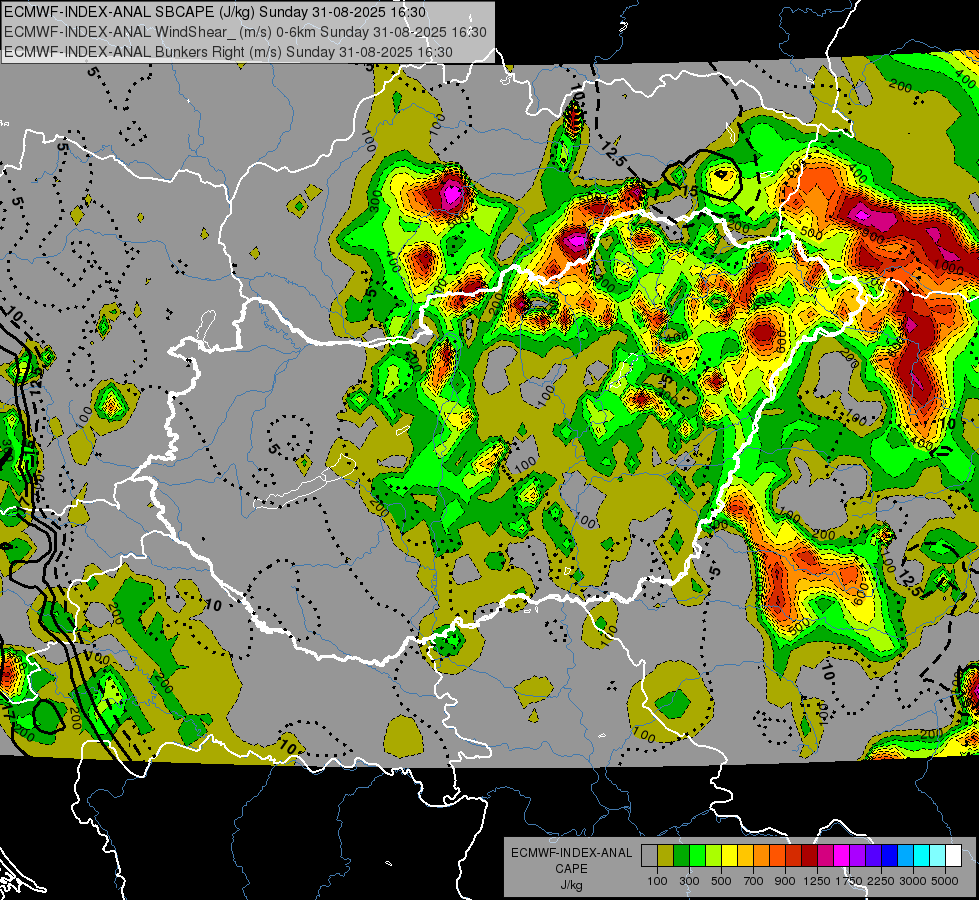This screenshot has width=979, height=900.
Task: Click the legend value 500
Action: [721, 881]
